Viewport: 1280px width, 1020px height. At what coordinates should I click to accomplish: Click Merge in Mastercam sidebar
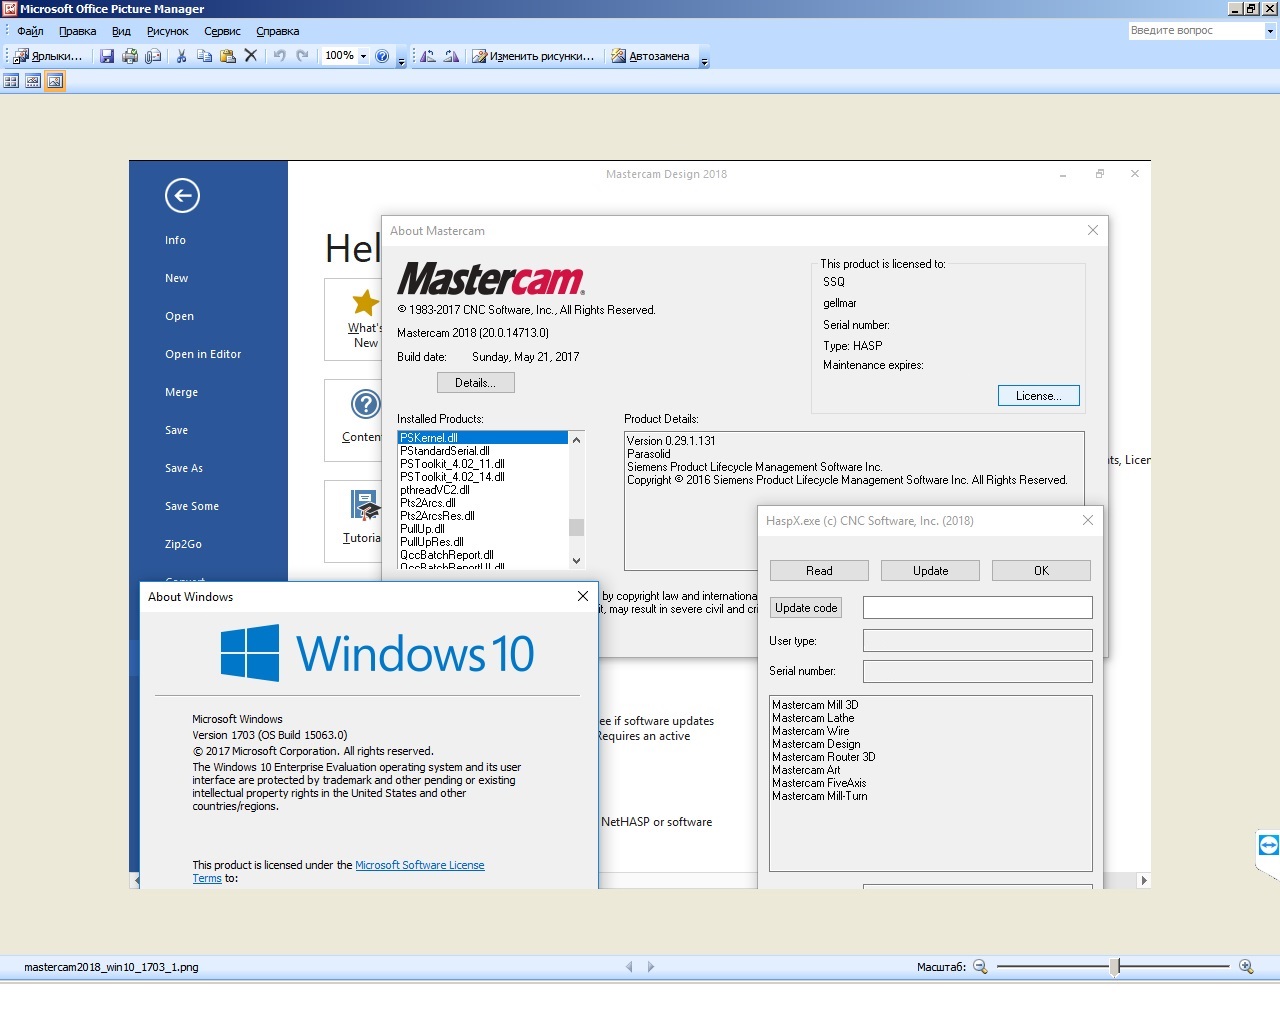(181, 392)
